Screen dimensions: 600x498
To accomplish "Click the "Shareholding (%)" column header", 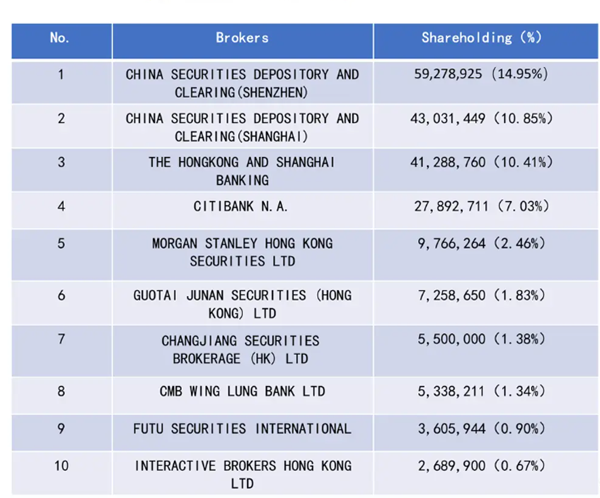I will pos(481,38).
